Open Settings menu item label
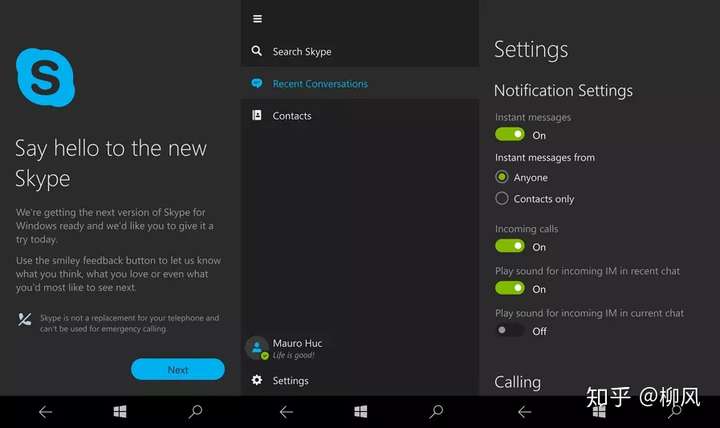Viewport: 720px width, 428px height. (291, 381)
